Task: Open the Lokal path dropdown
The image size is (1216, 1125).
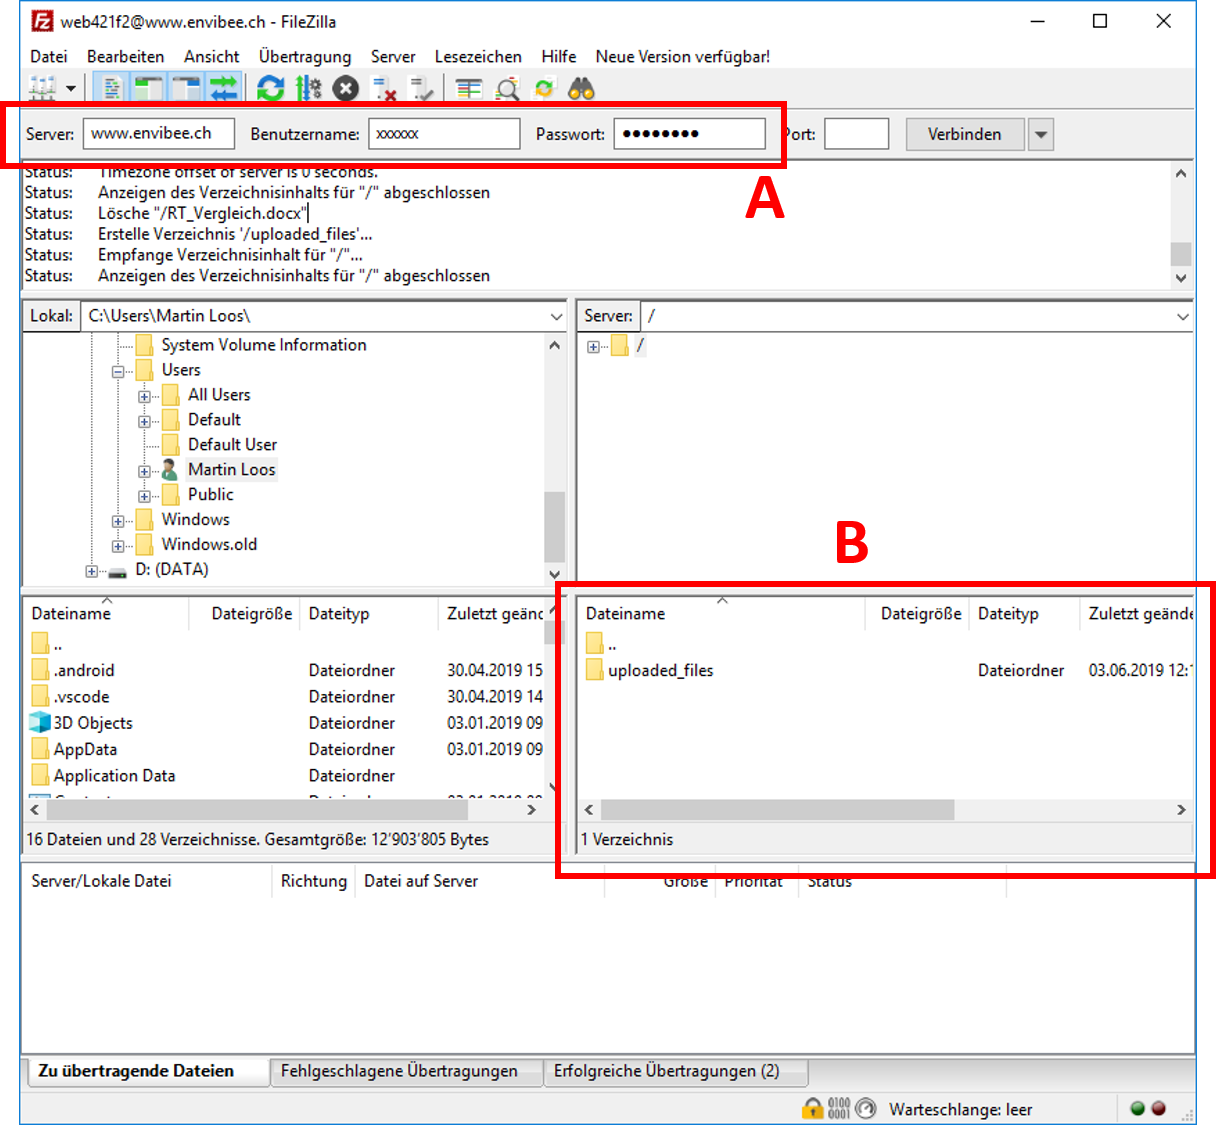Action: pyautogui.click(x=556, y=316)
